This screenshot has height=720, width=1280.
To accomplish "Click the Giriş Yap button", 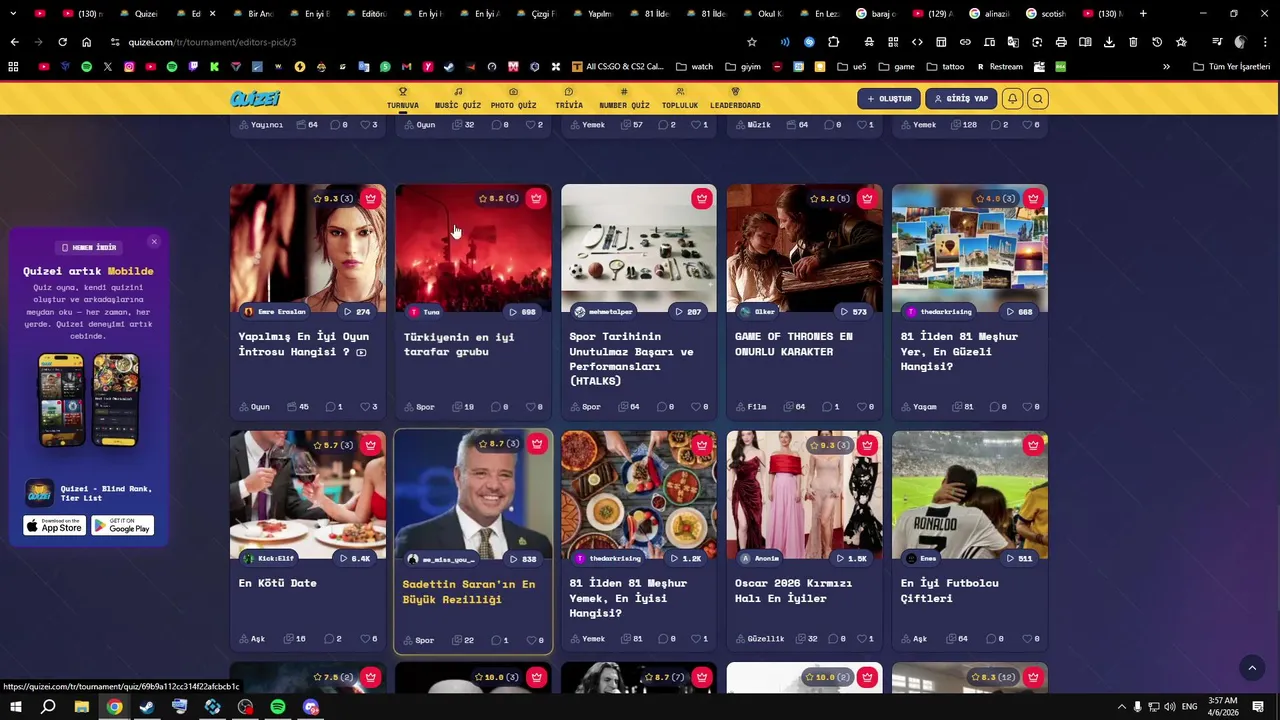I will pyautogui.click(x=961, y=99).
